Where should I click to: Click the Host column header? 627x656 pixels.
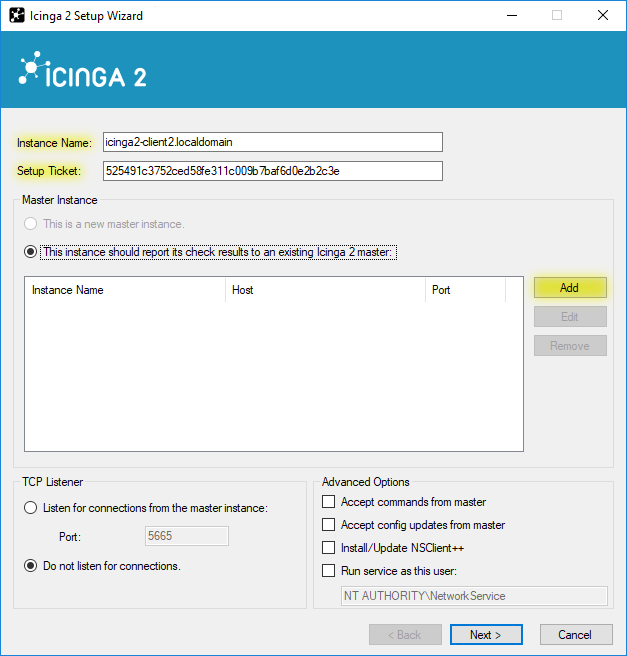325,290
